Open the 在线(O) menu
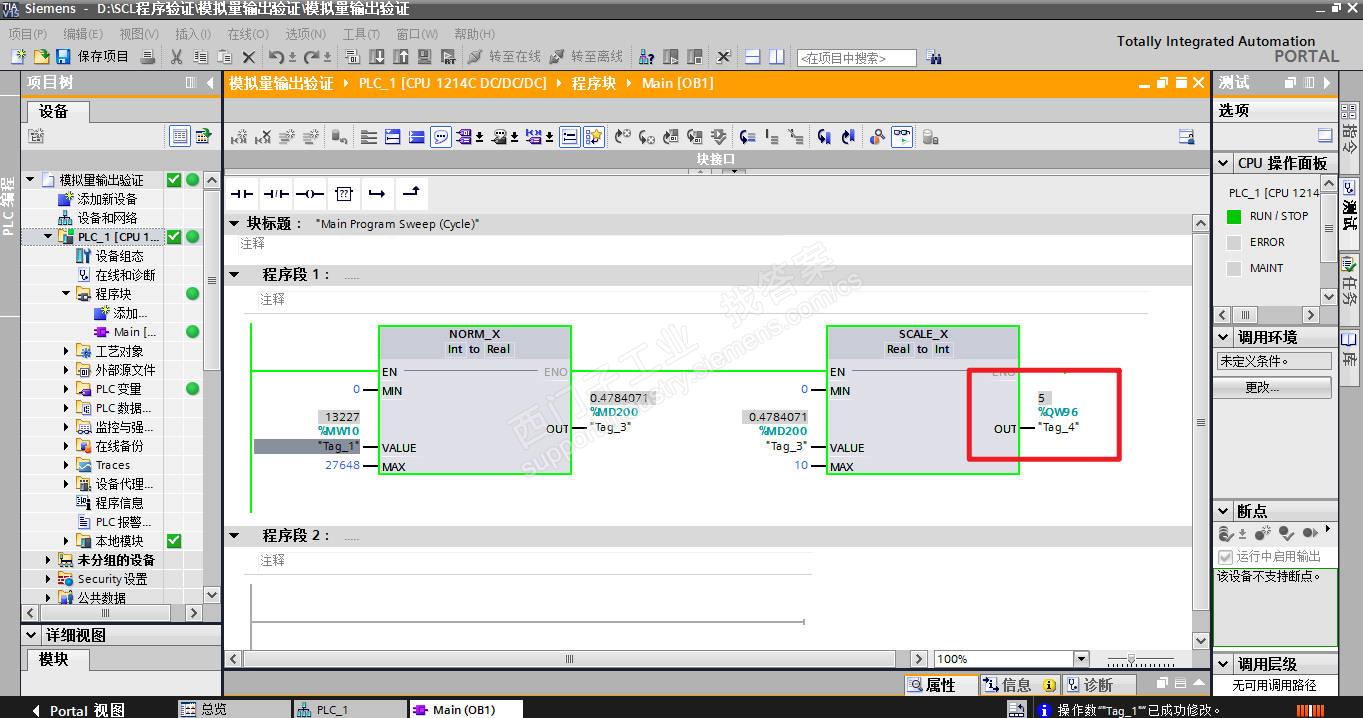This screenshot has width=1363, height=718. 247,34
